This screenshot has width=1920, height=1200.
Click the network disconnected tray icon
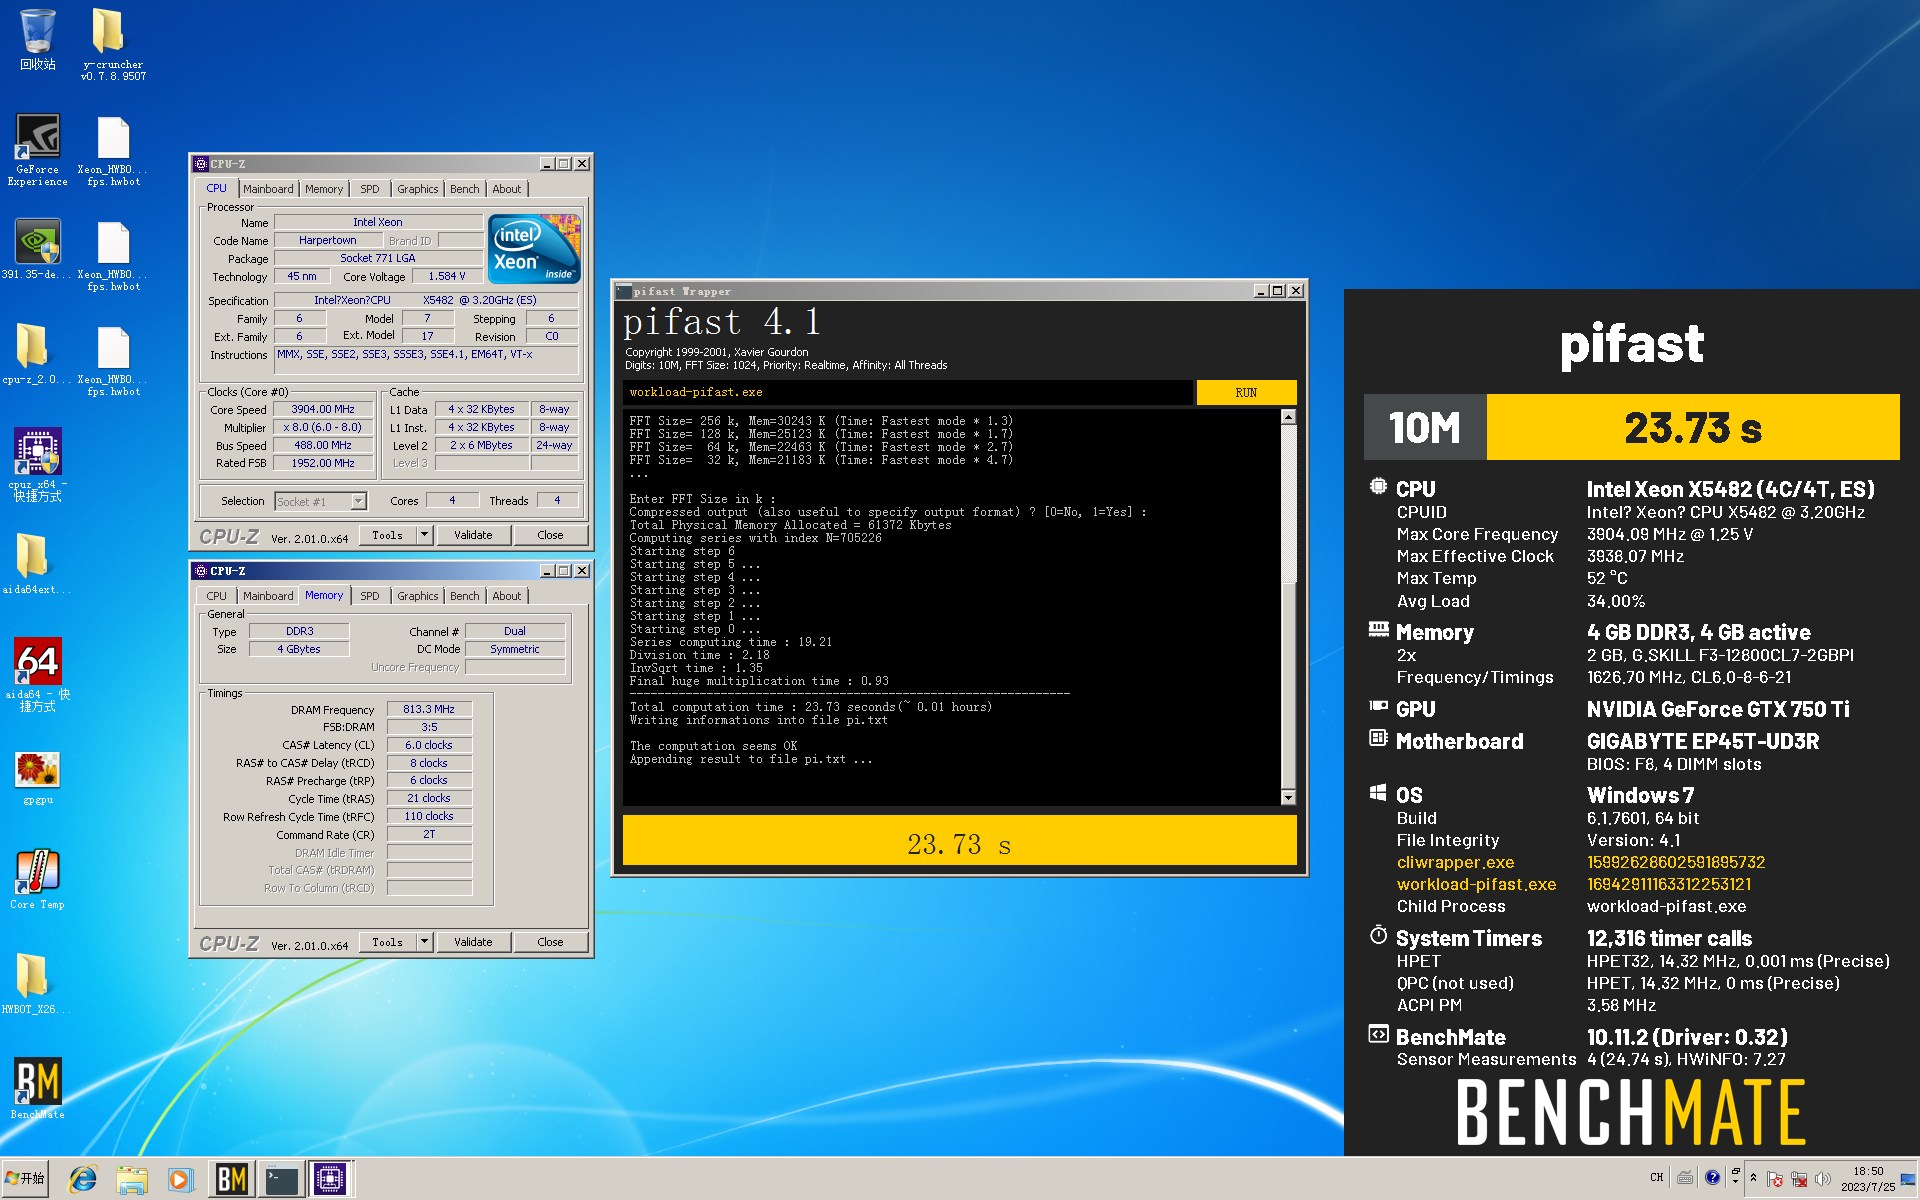1799,1179
